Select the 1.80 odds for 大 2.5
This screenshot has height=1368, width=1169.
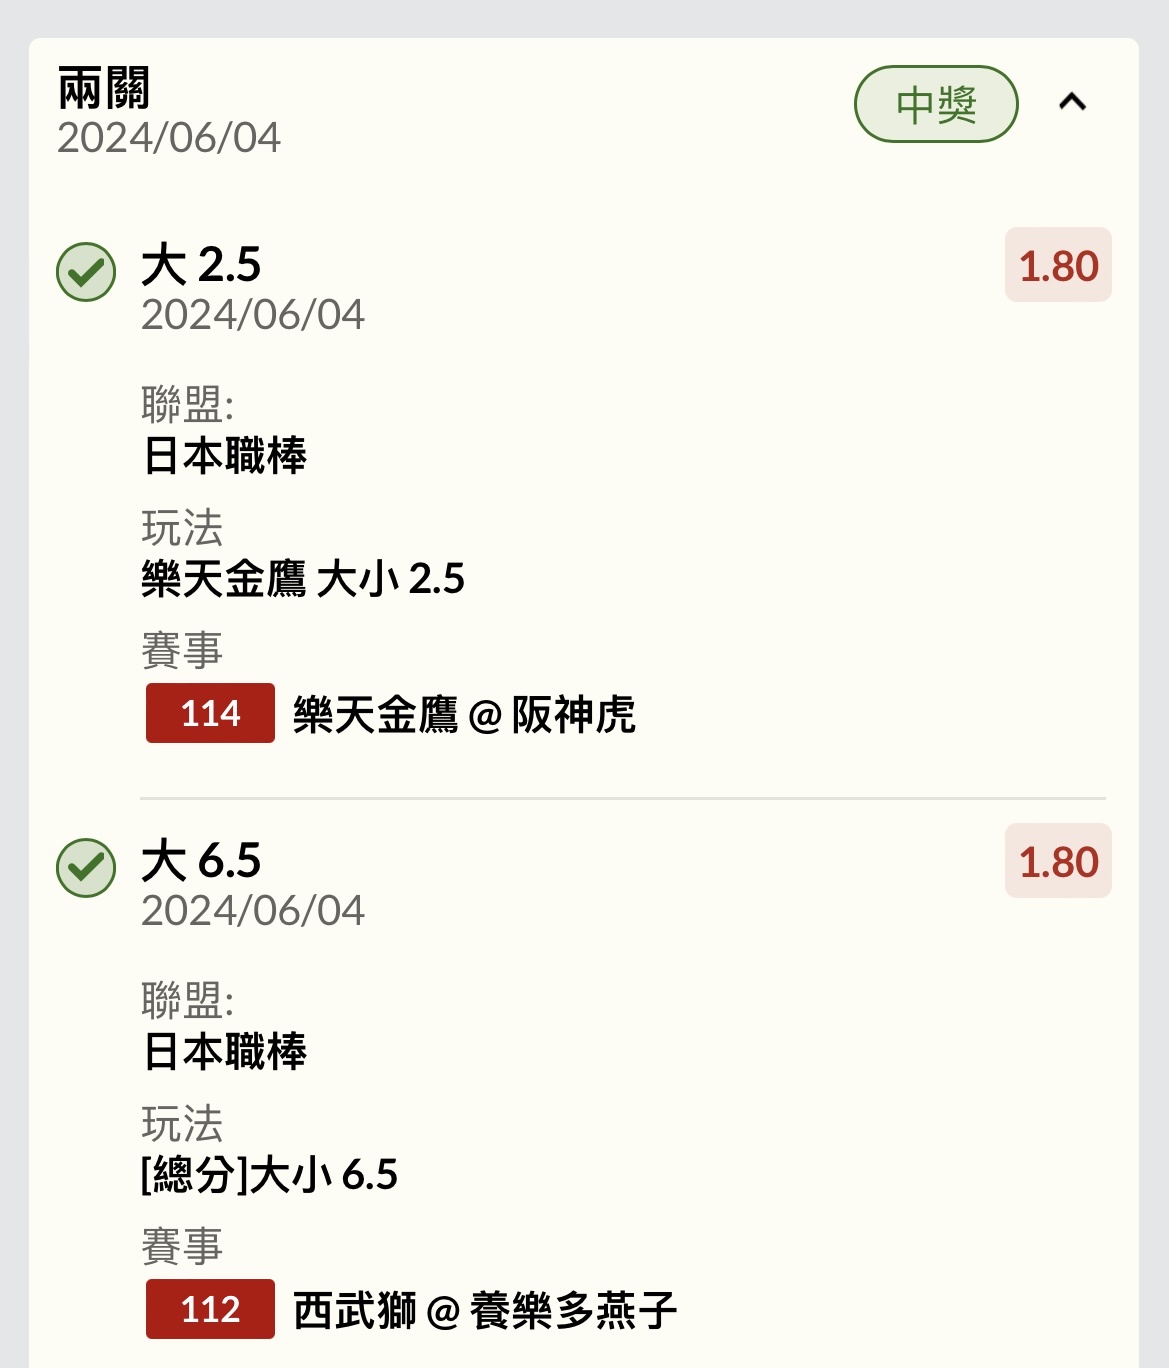click(x=1058, y=266)
